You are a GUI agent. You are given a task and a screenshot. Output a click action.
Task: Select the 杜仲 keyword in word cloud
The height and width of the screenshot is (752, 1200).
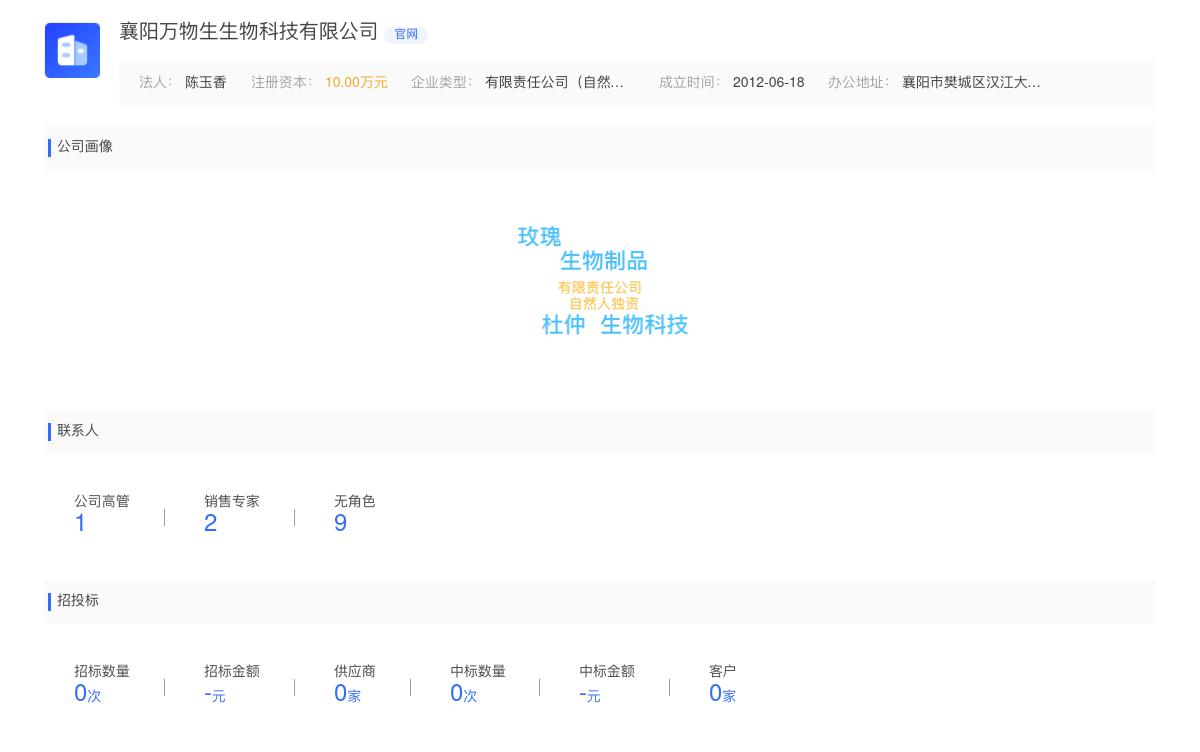(x=563, y=325)
